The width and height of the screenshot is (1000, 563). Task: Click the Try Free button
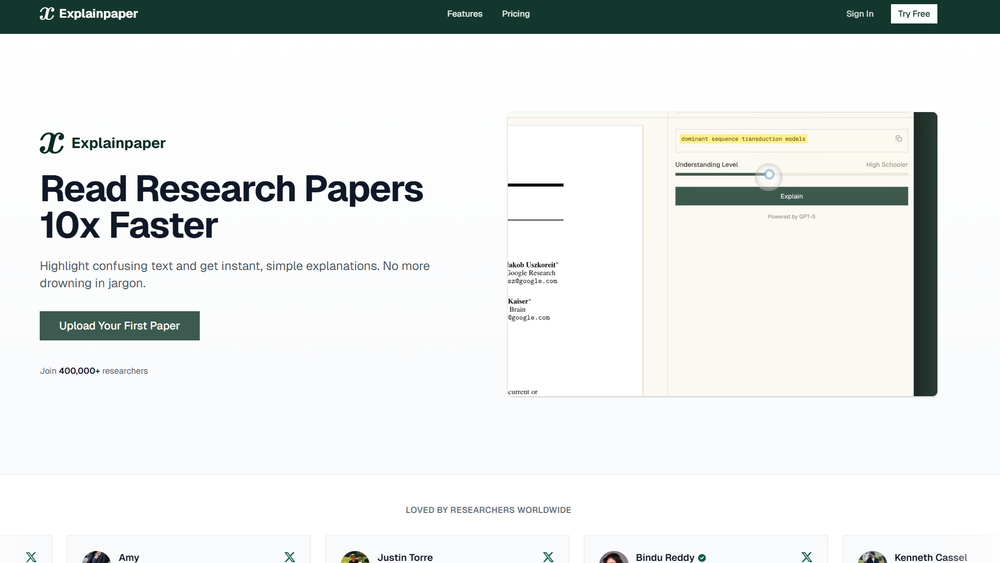[913, 13]
